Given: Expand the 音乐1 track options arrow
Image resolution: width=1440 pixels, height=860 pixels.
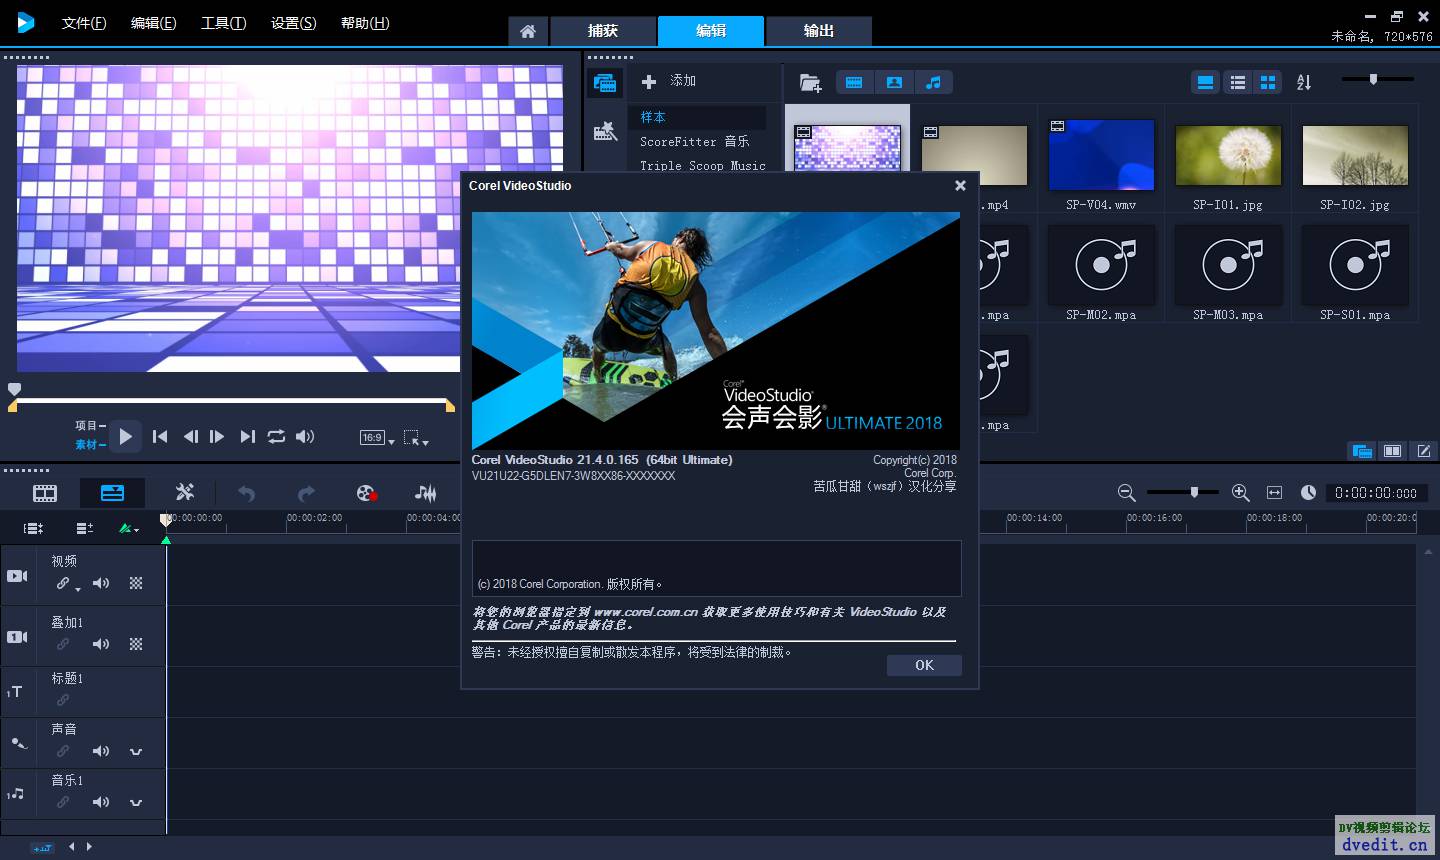Looking at the screenshot, I should (136, 802).
